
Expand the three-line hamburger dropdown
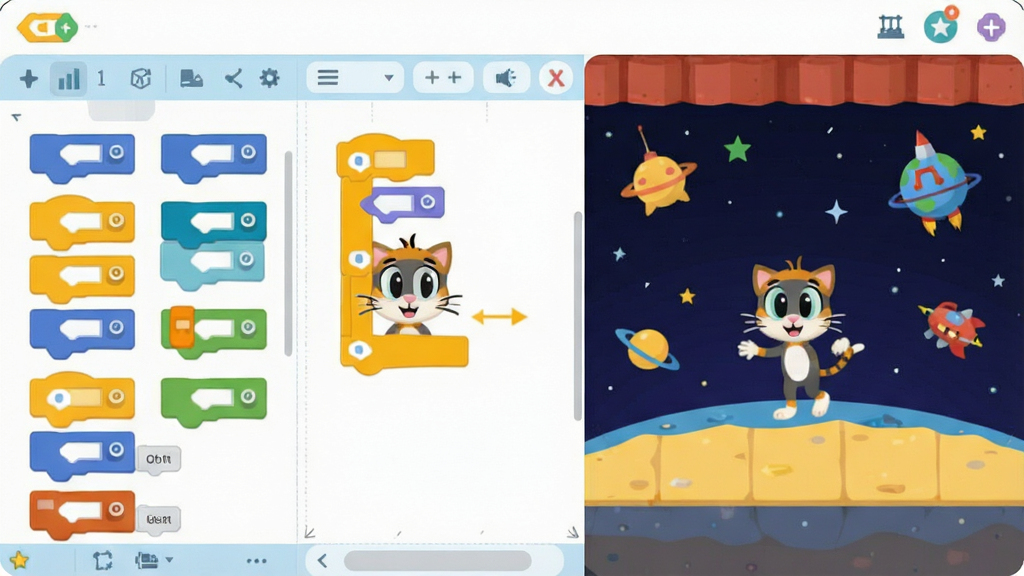(x=355, y=78)
